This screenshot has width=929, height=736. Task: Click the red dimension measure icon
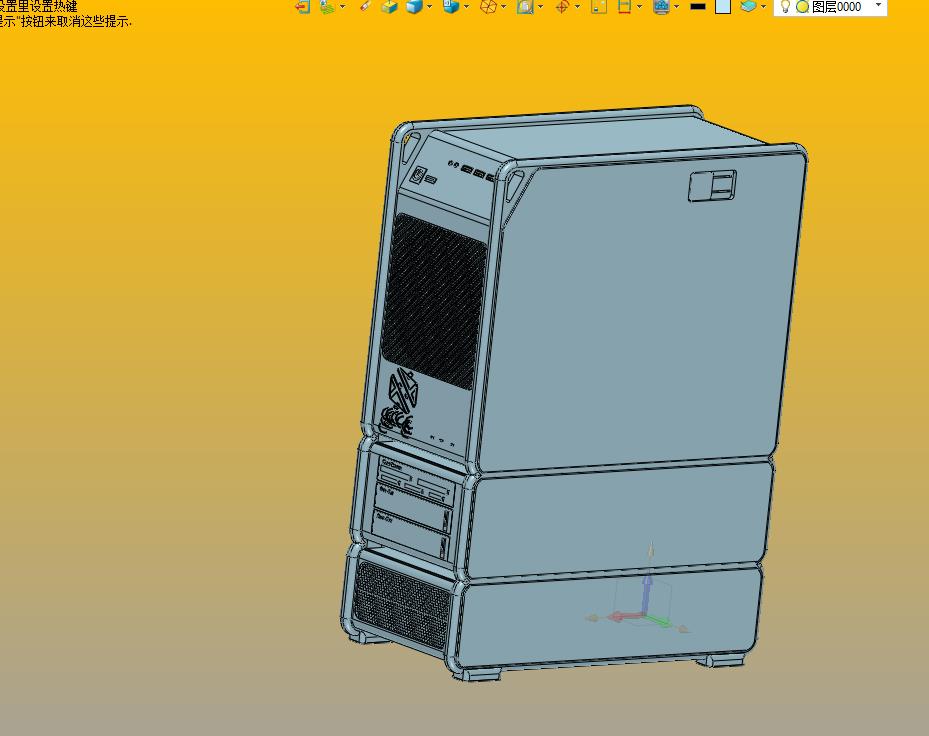point(624,7)
